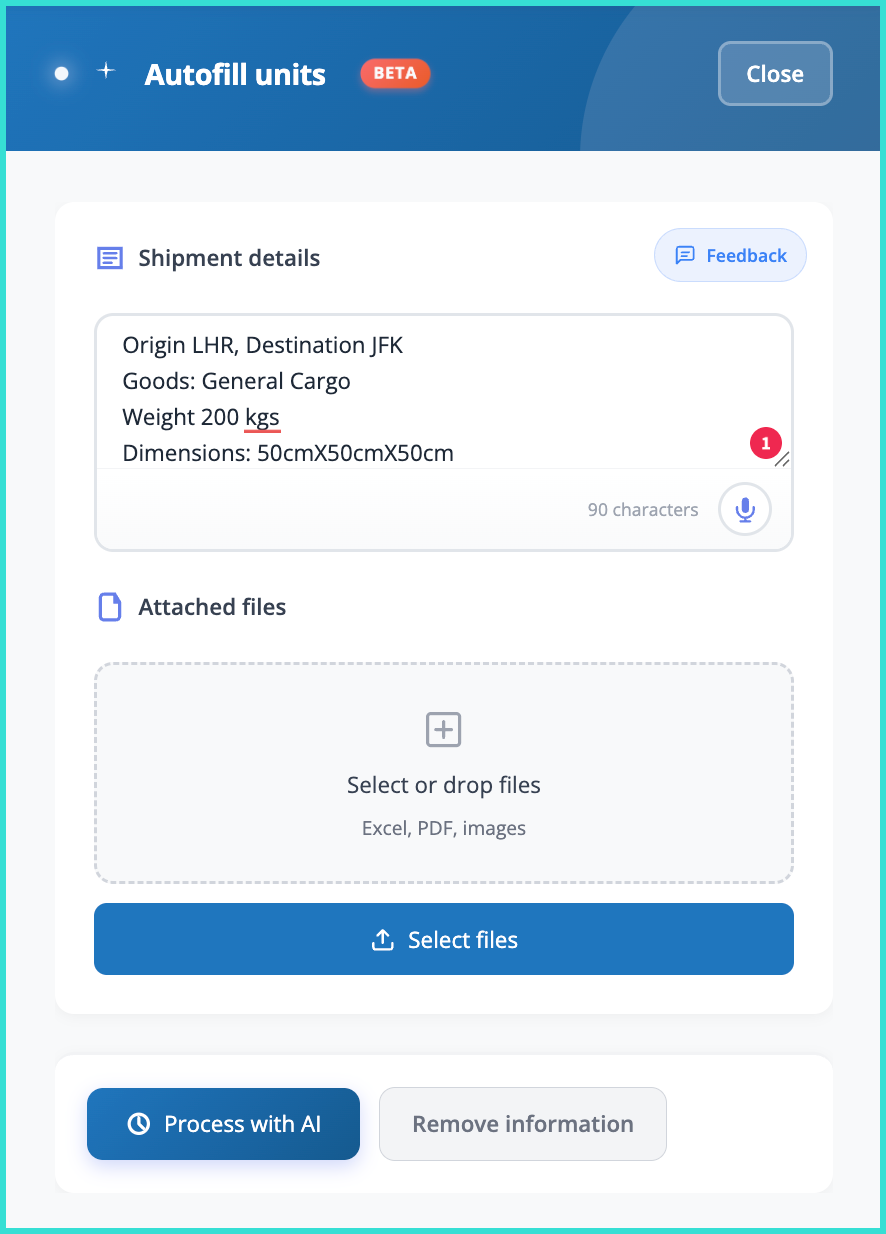Start Process with AI

(x=223, y=1124)
